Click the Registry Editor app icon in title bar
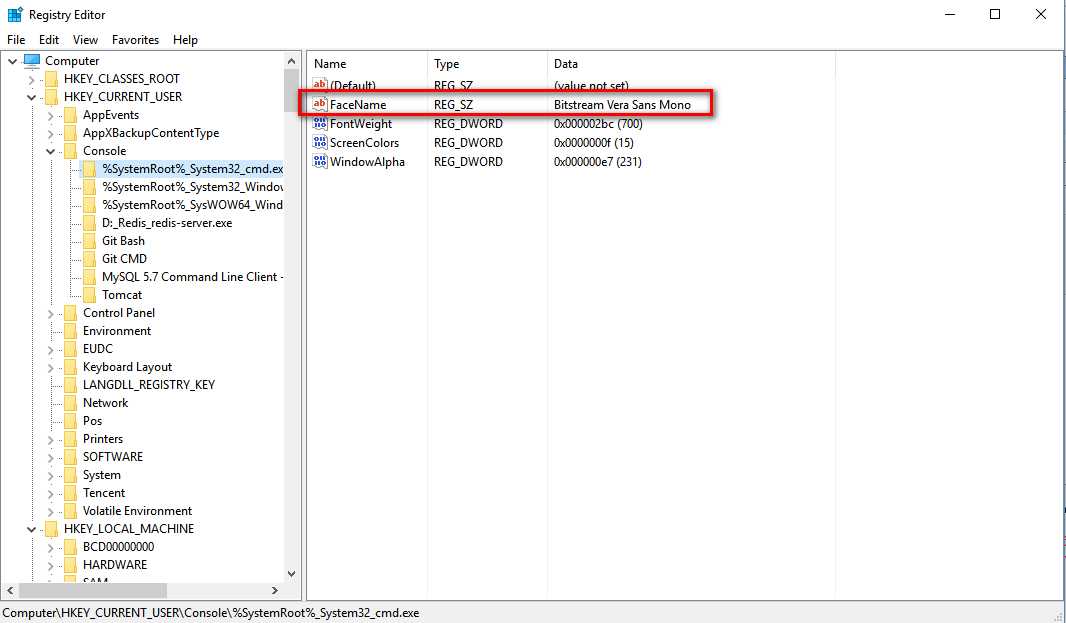 click(15, 14)
